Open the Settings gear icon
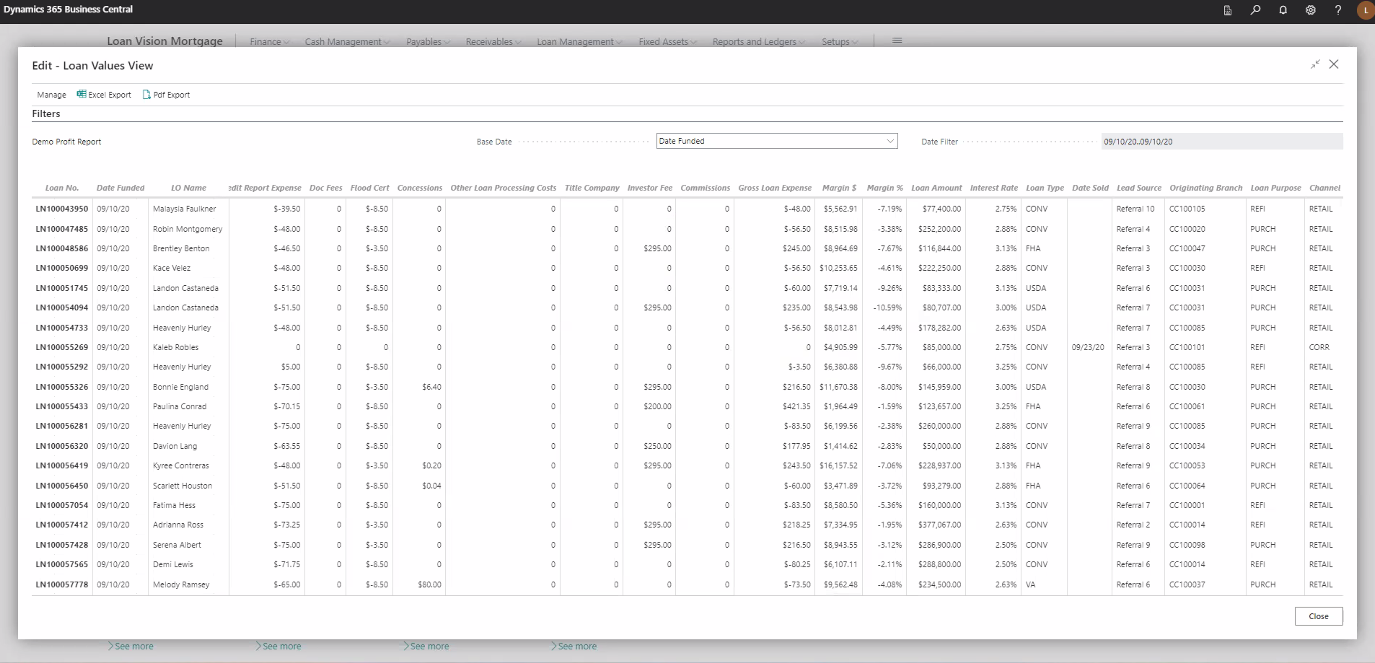1375x663 pixels. coord(1310,8)
